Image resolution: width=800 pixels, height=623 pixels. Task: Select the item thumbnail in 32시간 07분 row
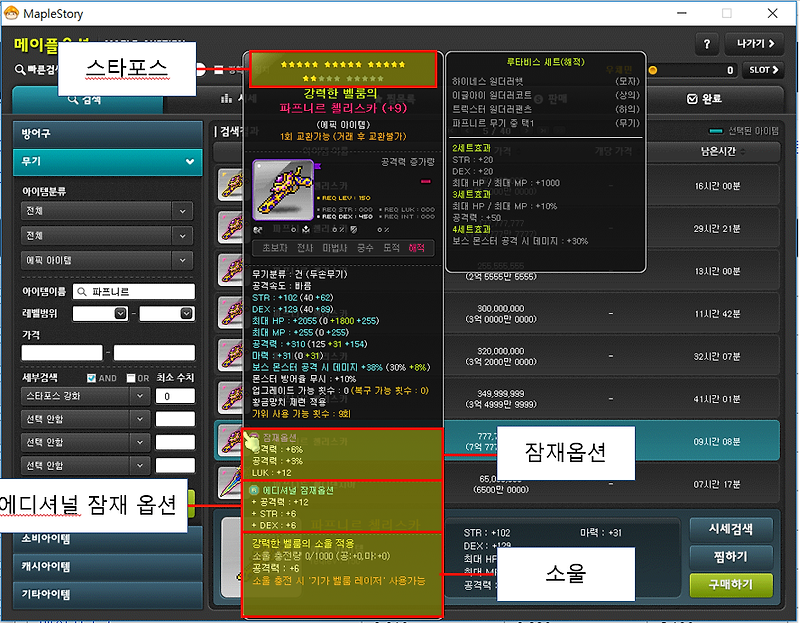pyautogui.click(x=230, y=355)
